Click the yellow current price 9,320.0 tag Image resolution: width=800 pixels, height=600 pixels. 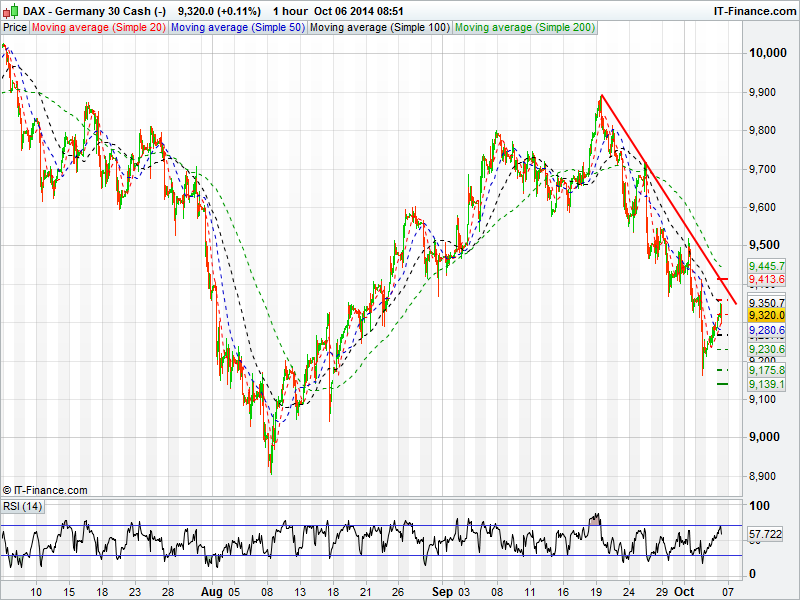coord(767,314)
